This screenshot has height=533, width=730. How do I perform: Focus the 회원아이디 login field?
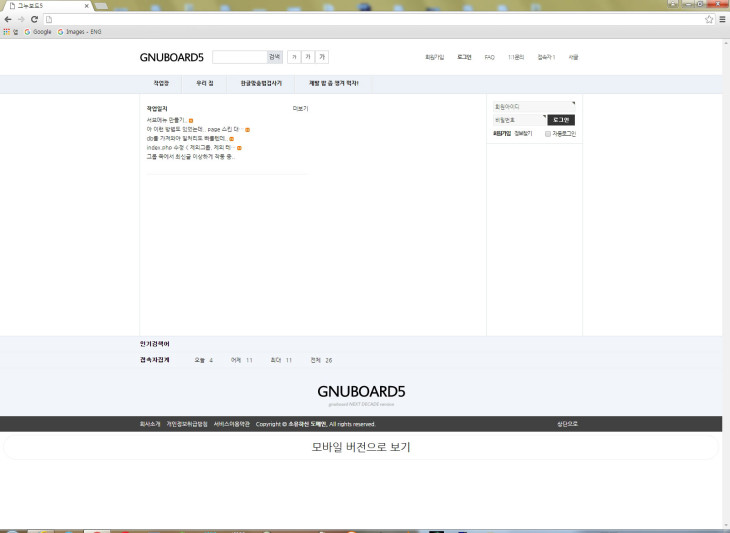coord(534,107)
